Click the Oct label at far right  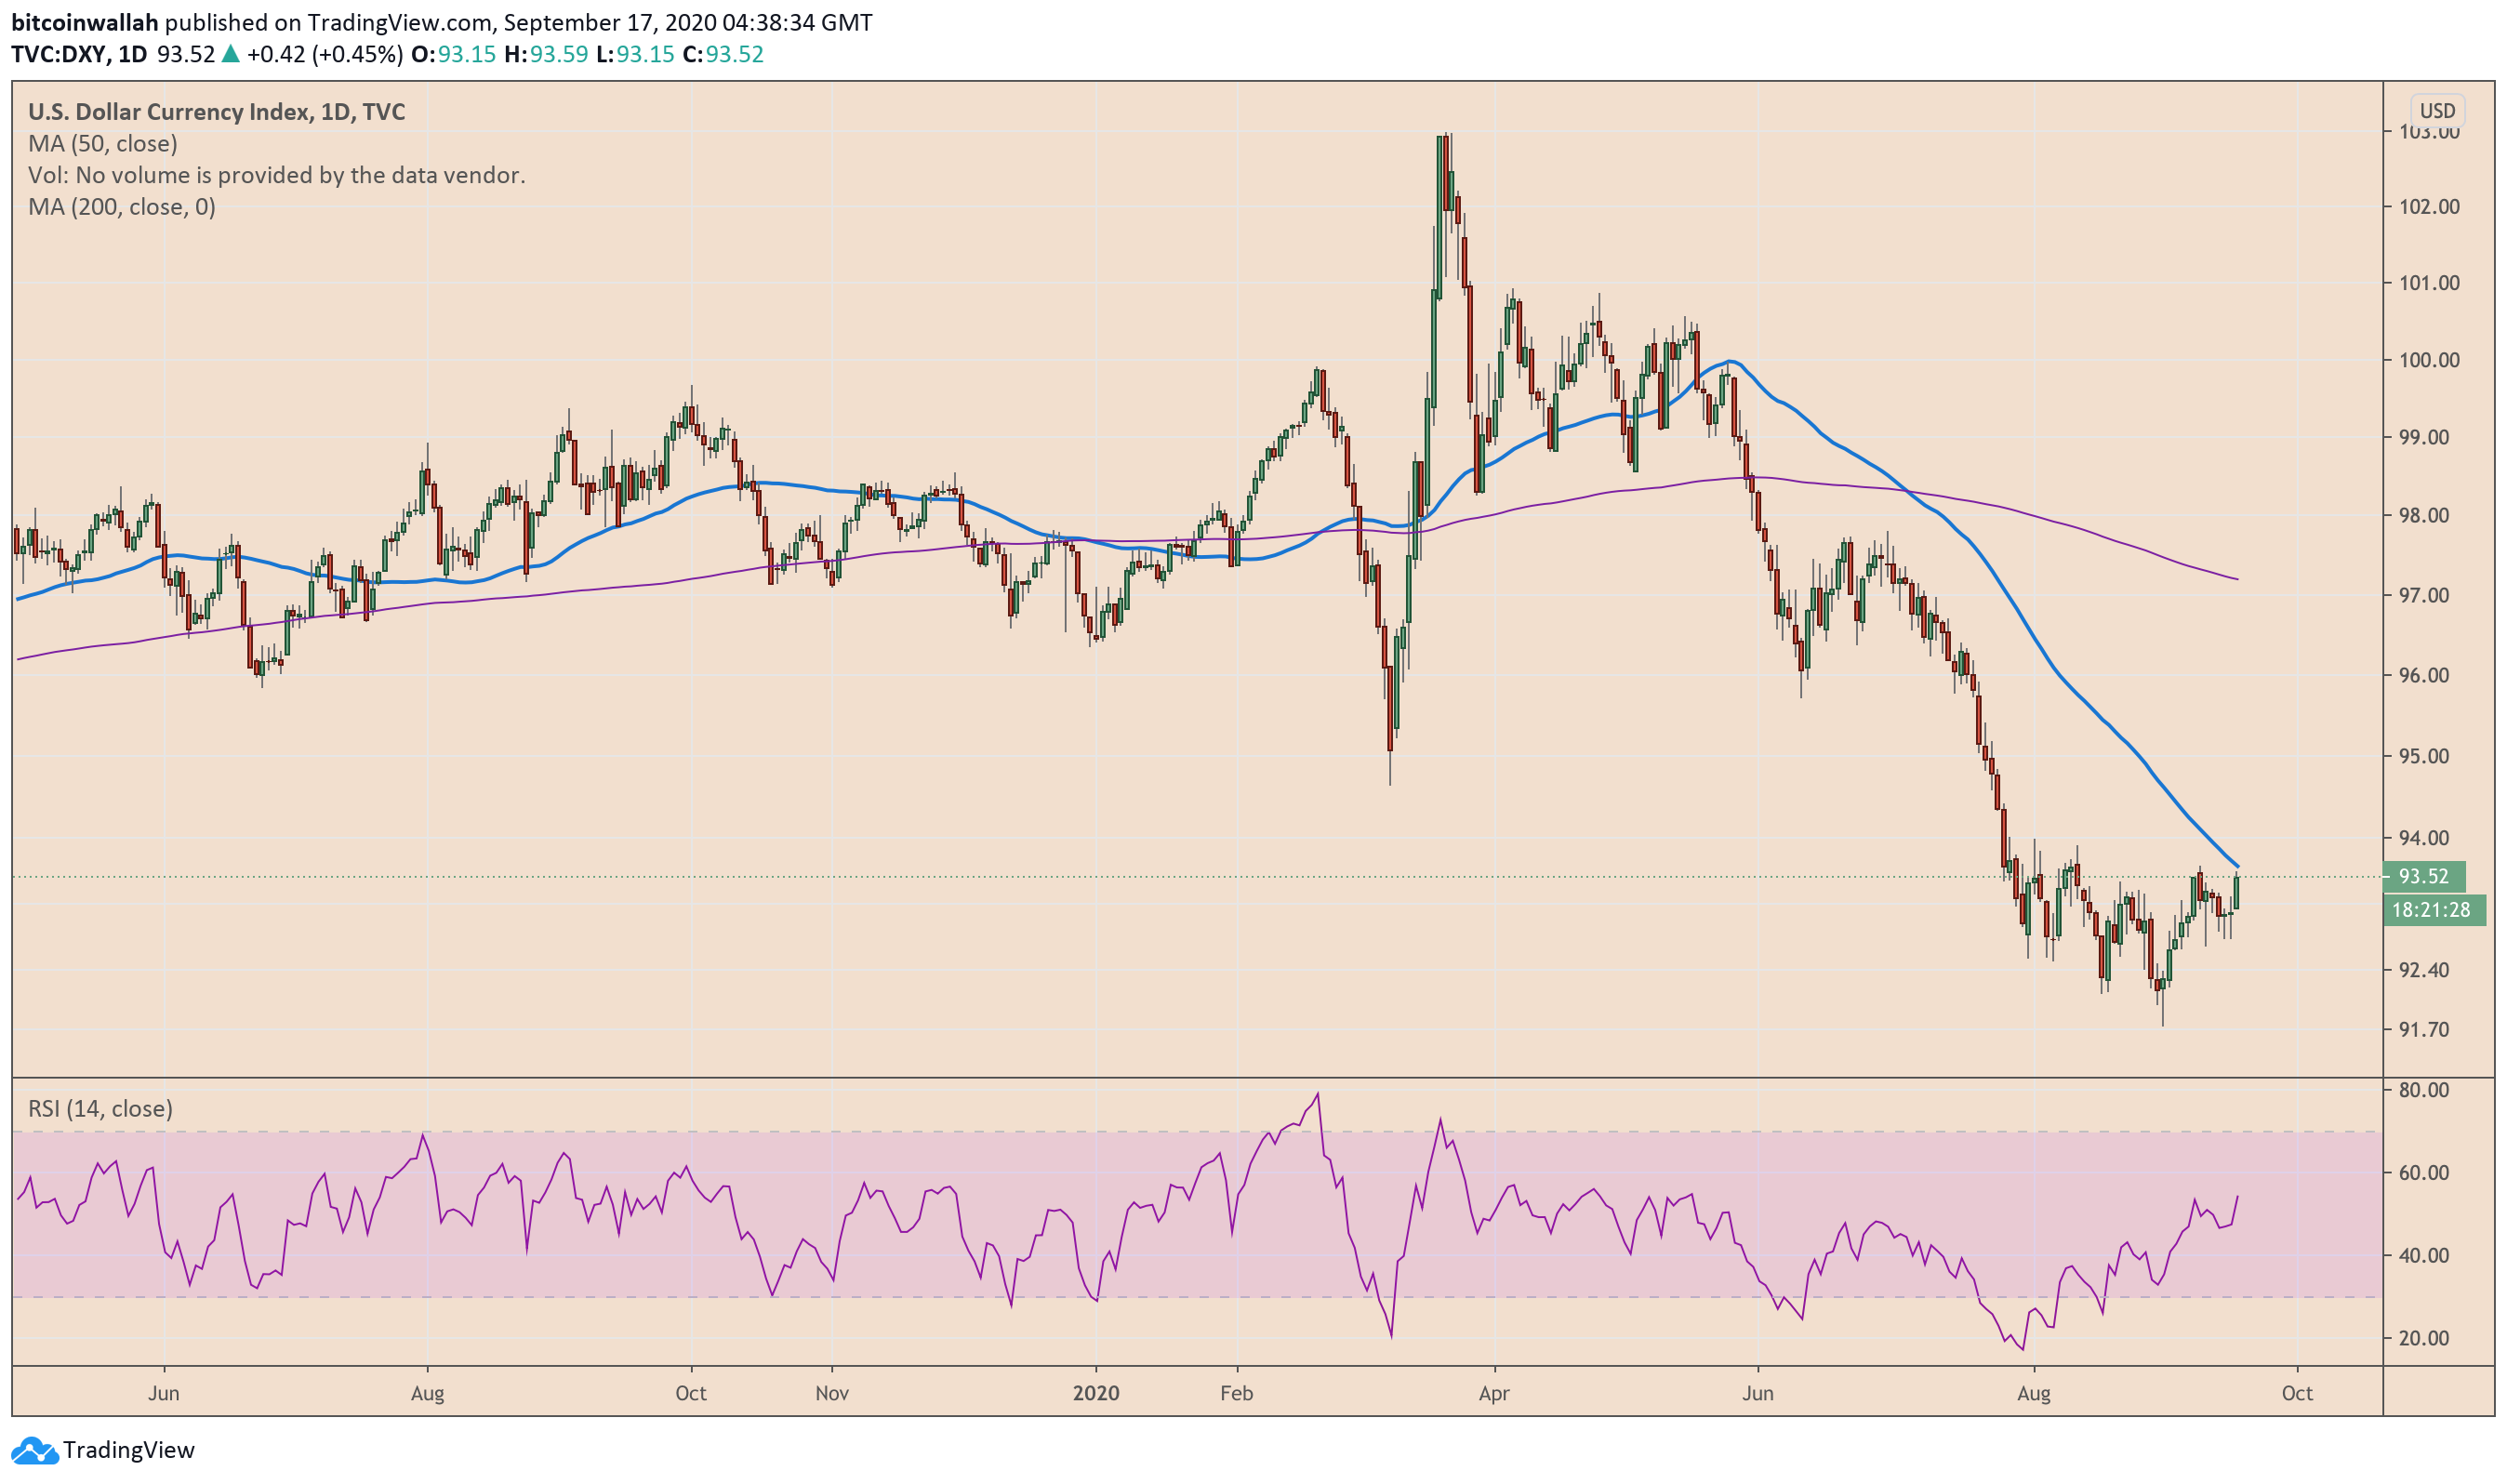coord(2297,1394)
